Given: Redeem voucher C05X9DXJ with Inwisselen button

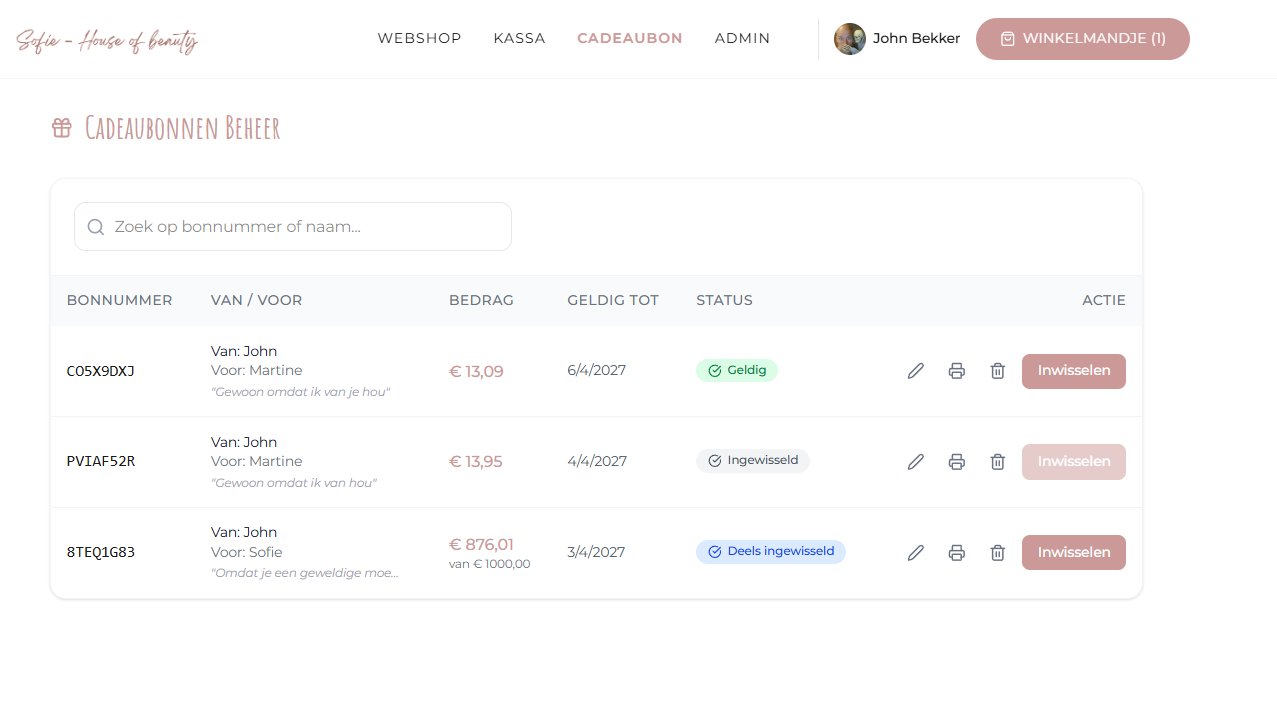Looking at the screenshot, I should [x=1073, y=371].
